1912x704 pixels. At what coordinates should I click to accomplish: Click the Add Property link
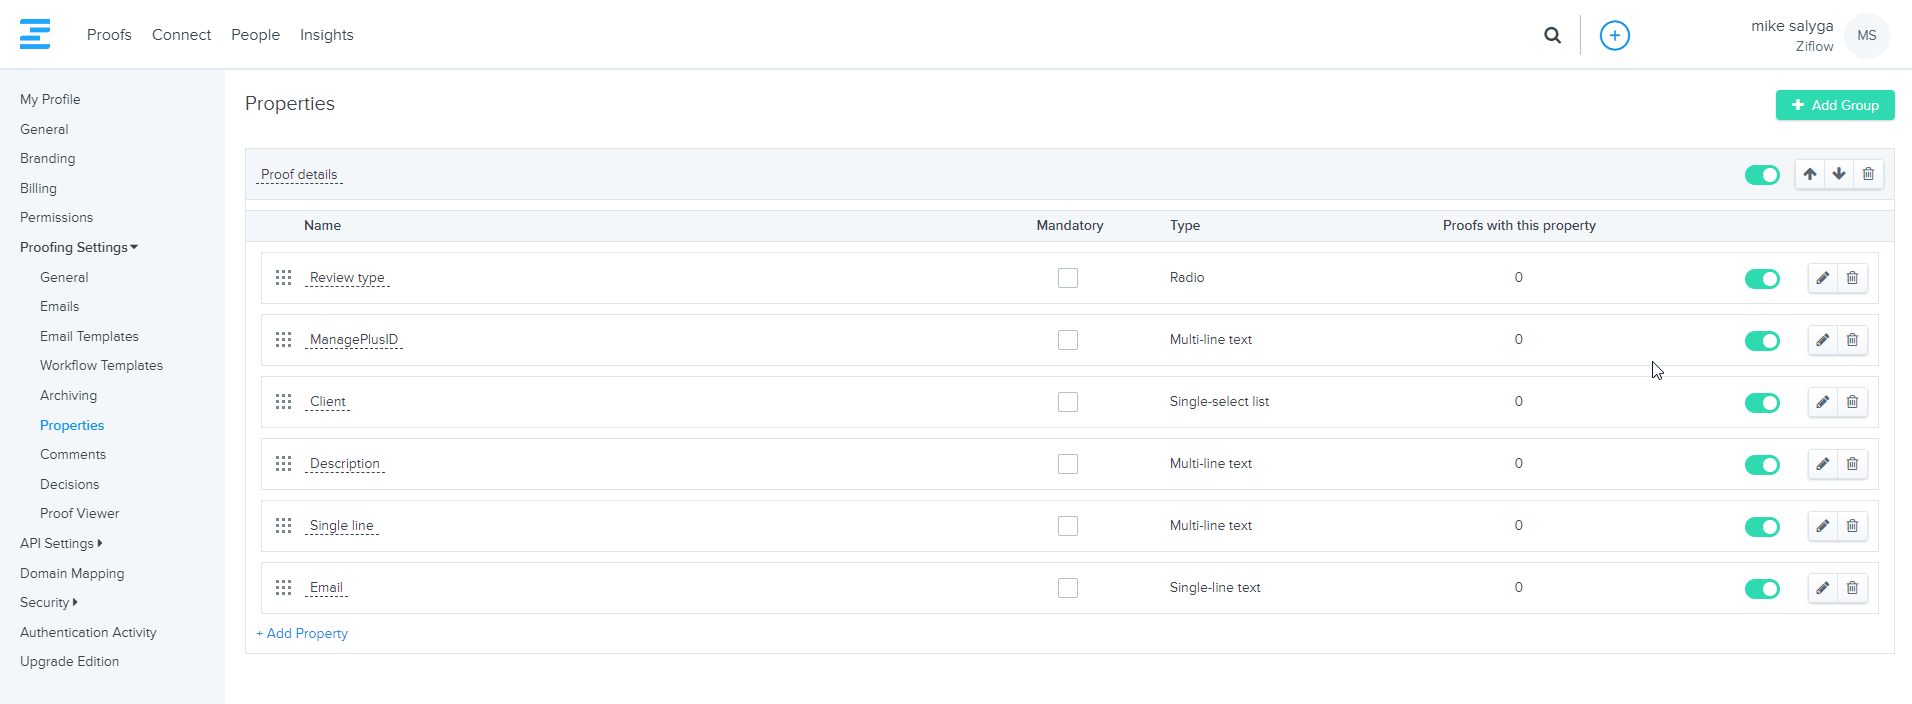point(302,633)
